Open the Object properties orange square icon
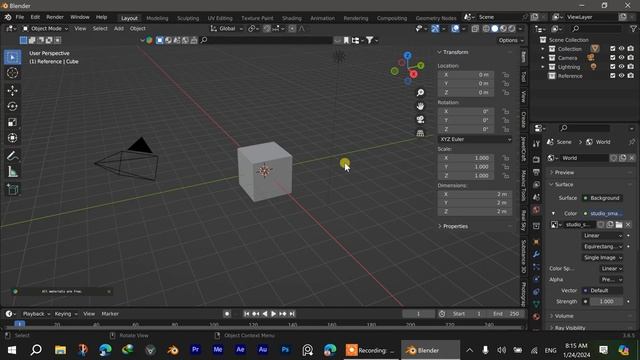Image resolution: width=640 pixels, height=360 pixels. (x=536, y=242)
